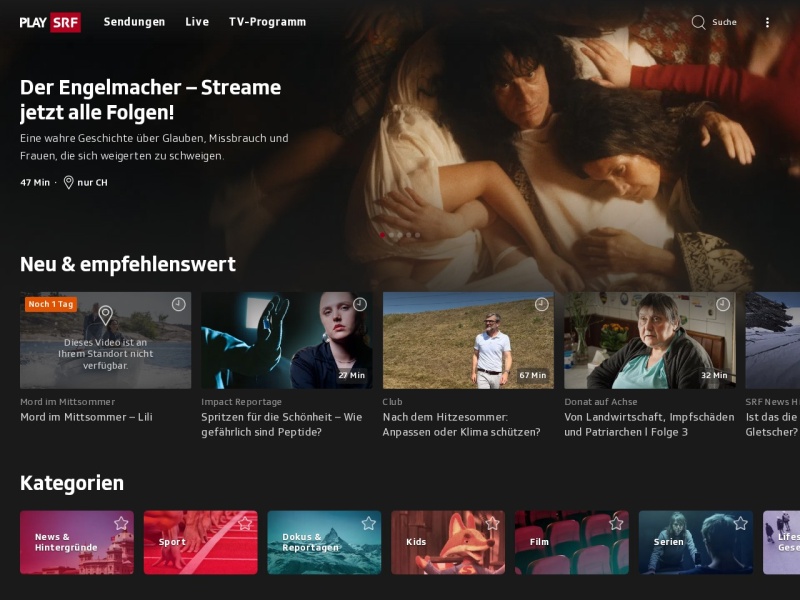Click the '27 Min' duration badge
This screenshot has height=600, width=800.
(x=352, y=375)
